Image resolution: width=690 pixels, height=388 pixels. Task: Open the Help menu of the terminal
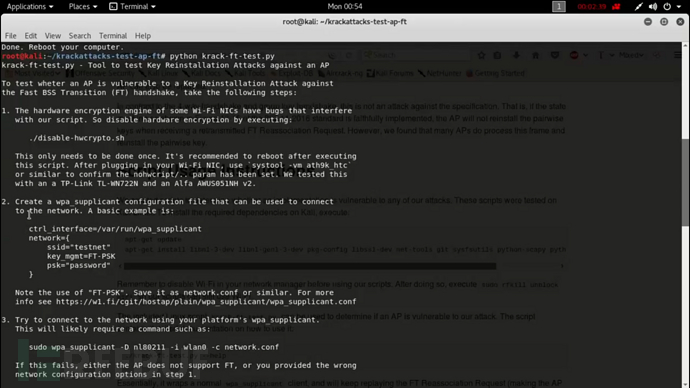[x=143, y=36]
